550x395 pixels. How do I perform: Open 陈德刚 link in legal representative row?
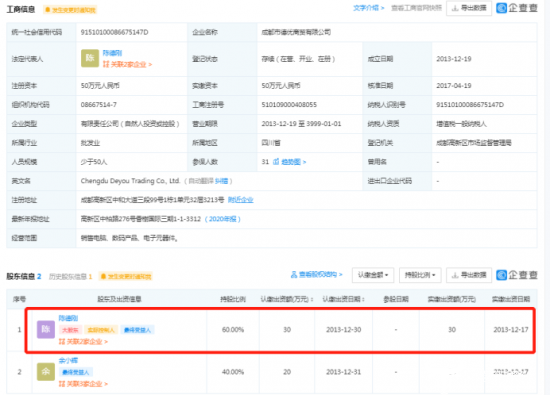[x=112, y=53]
